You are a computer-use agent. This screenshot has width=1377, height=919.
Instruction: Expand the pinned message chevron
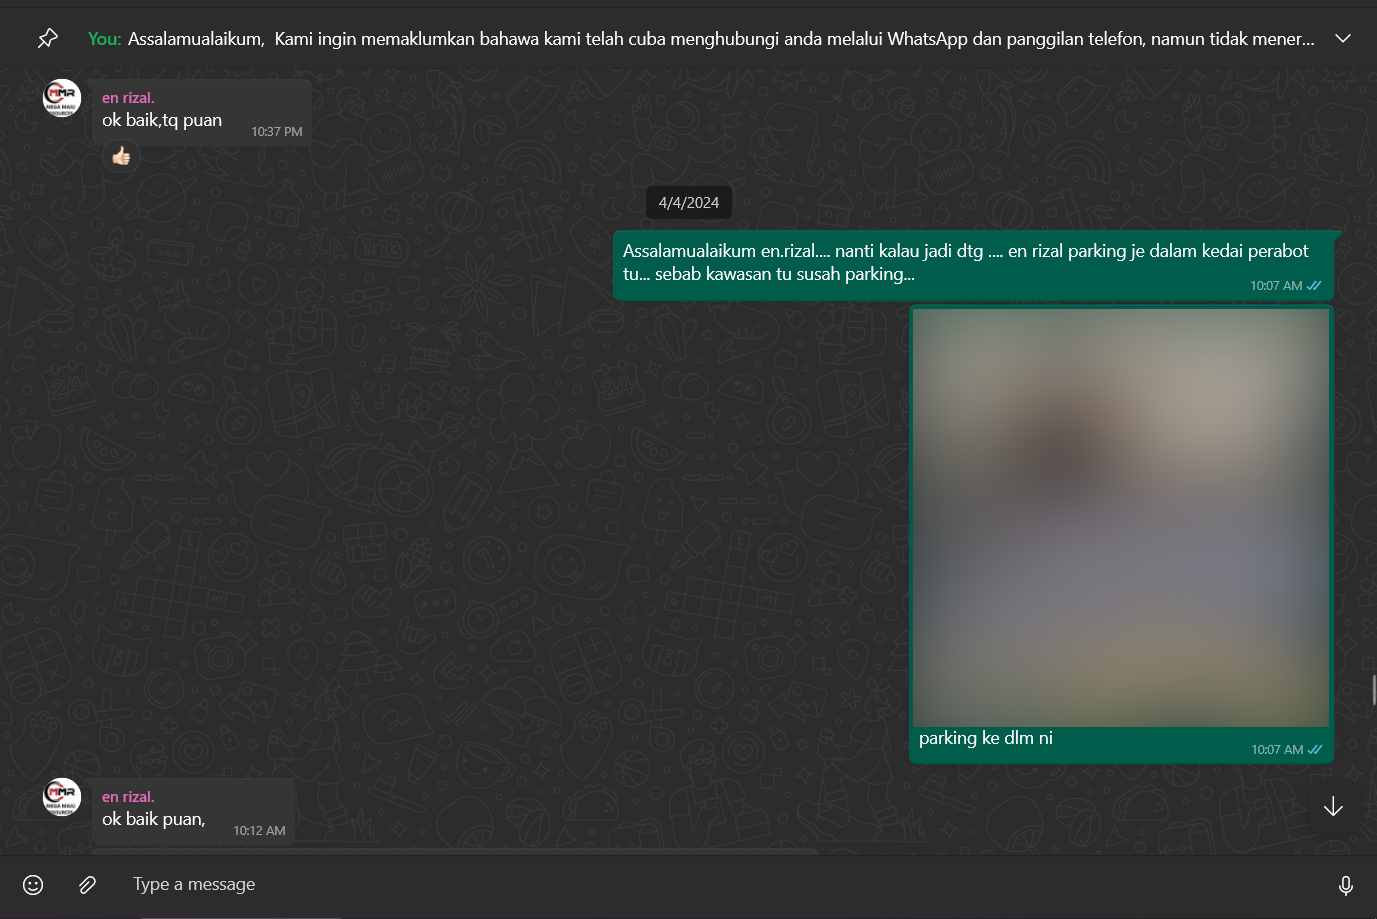1343,39
